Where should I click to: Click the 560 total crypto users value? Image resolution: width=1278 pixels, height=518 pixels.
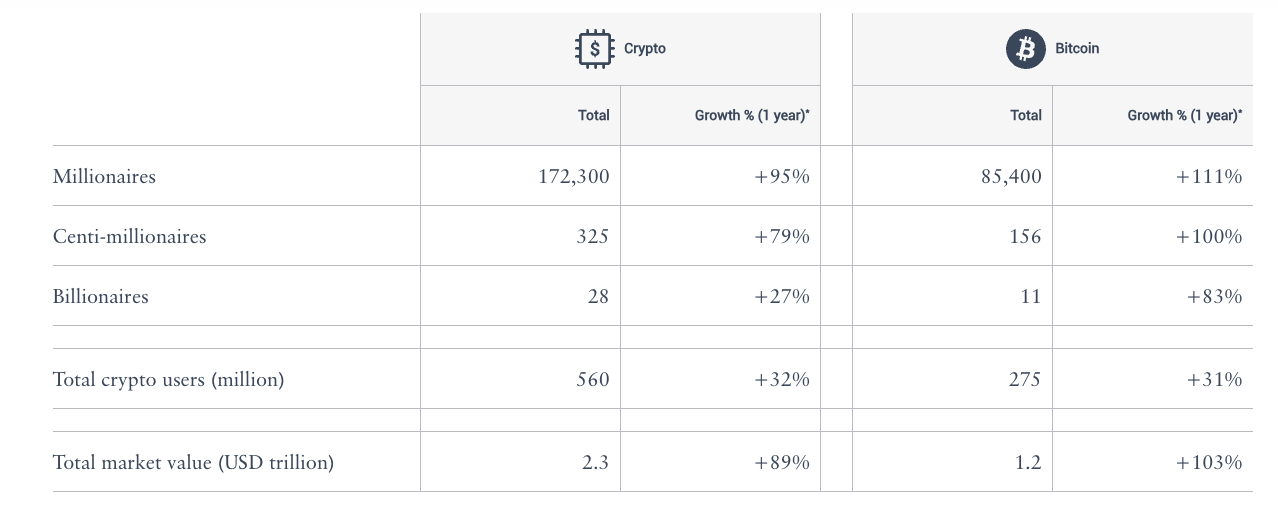[x=592, y=380]
